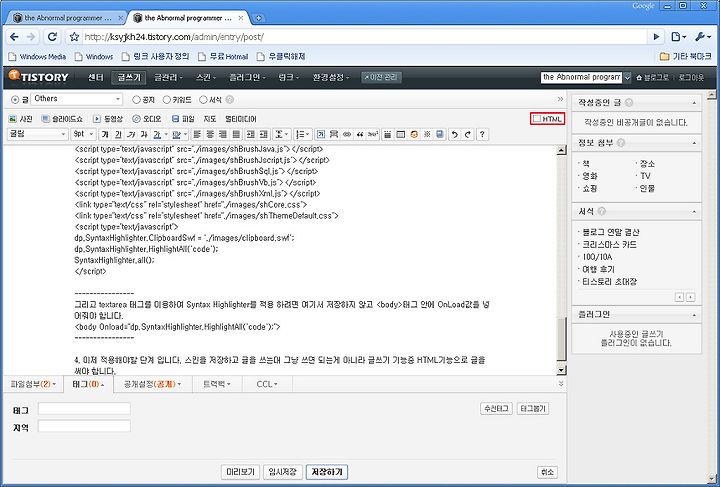Switch to the 트랙백 tab
Screen dimensions: 720x487
(x=217, y=384)
